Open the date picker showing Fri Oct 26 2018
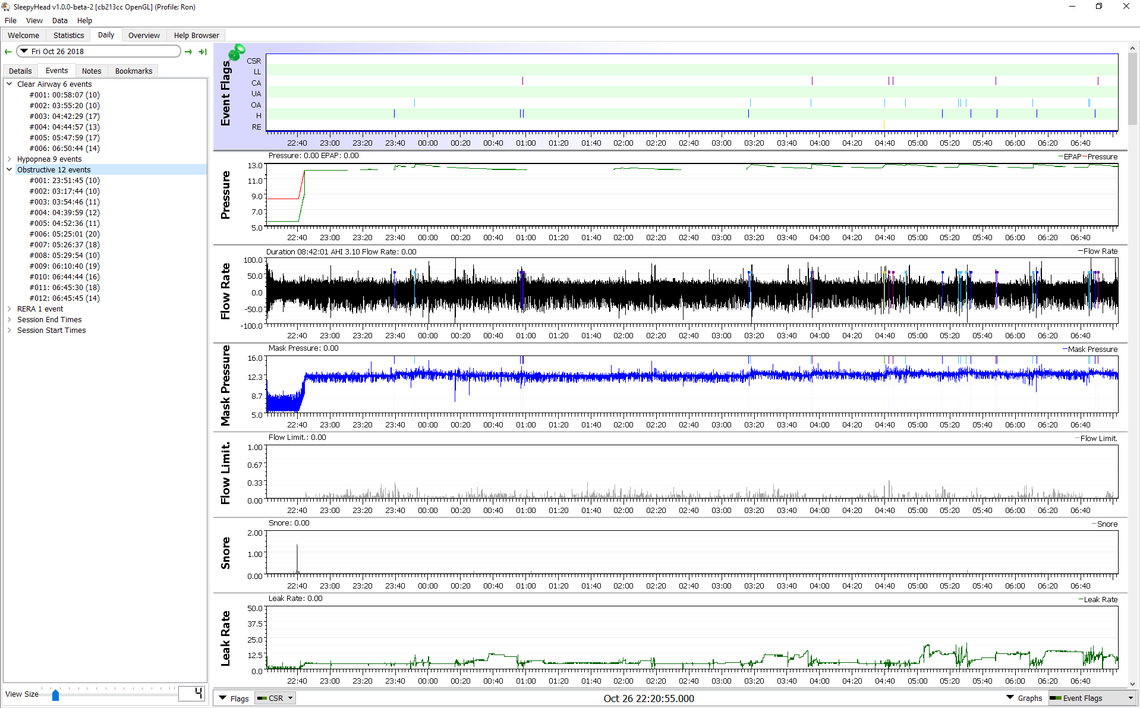Screen dimensions: 1140x708 click(98, 52)
